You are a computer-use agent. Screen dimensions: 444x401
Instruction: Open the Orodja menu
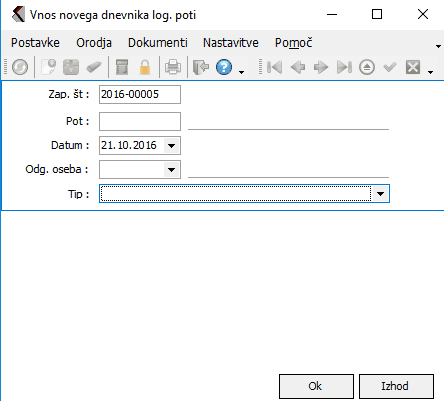[x=94, y=43]
